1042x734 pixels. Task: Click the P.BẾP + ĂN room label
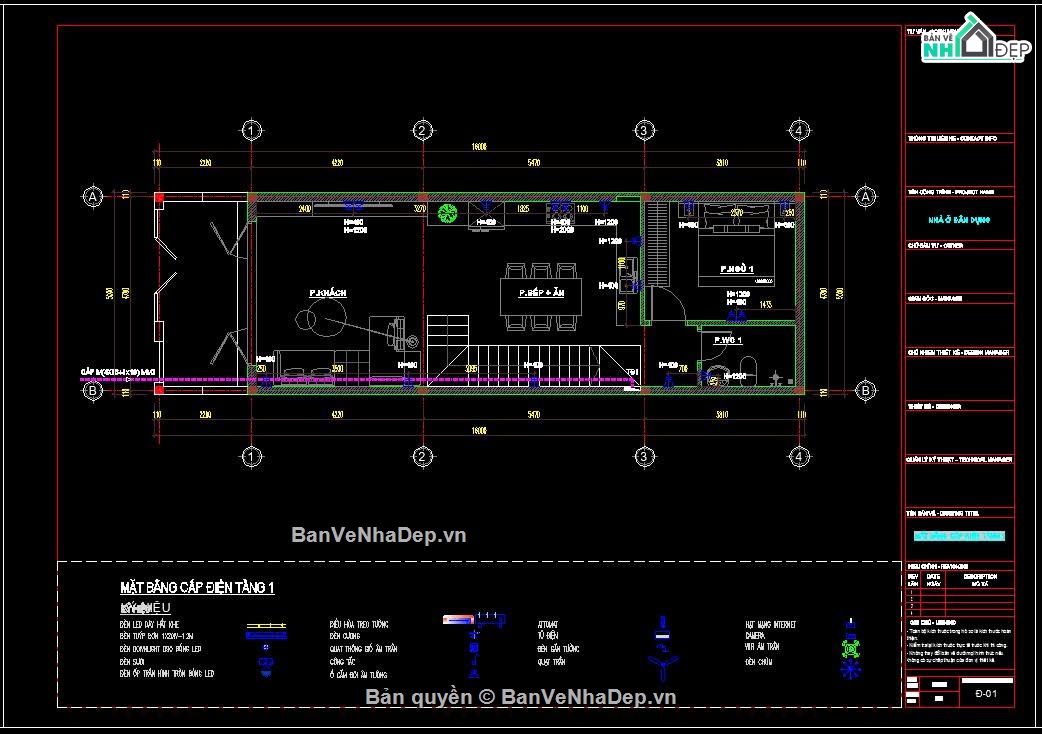click(542, 293)
